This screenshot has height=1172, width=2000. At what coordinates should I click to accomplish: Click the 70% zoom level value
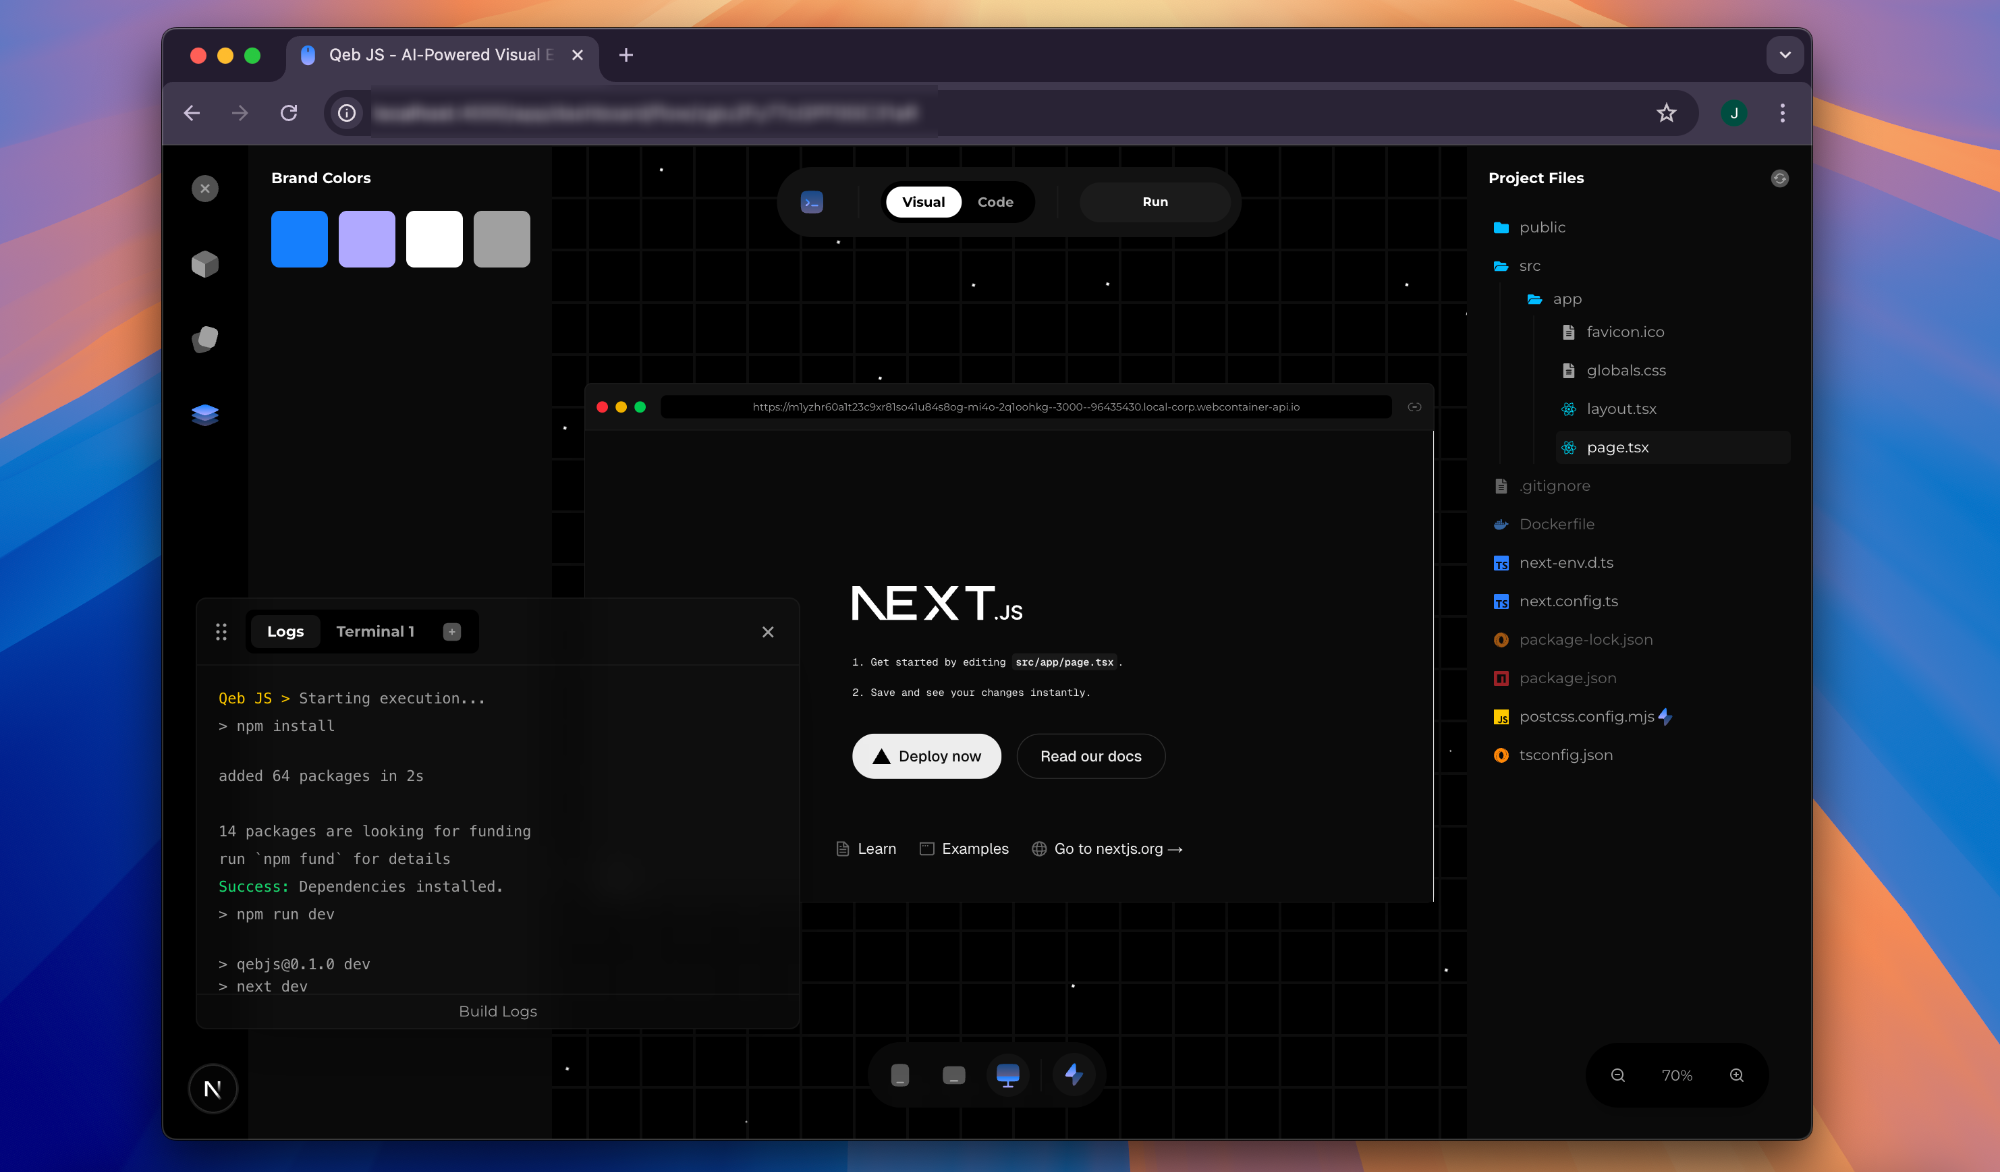pyautogui.click(x=1677, y=1076)
